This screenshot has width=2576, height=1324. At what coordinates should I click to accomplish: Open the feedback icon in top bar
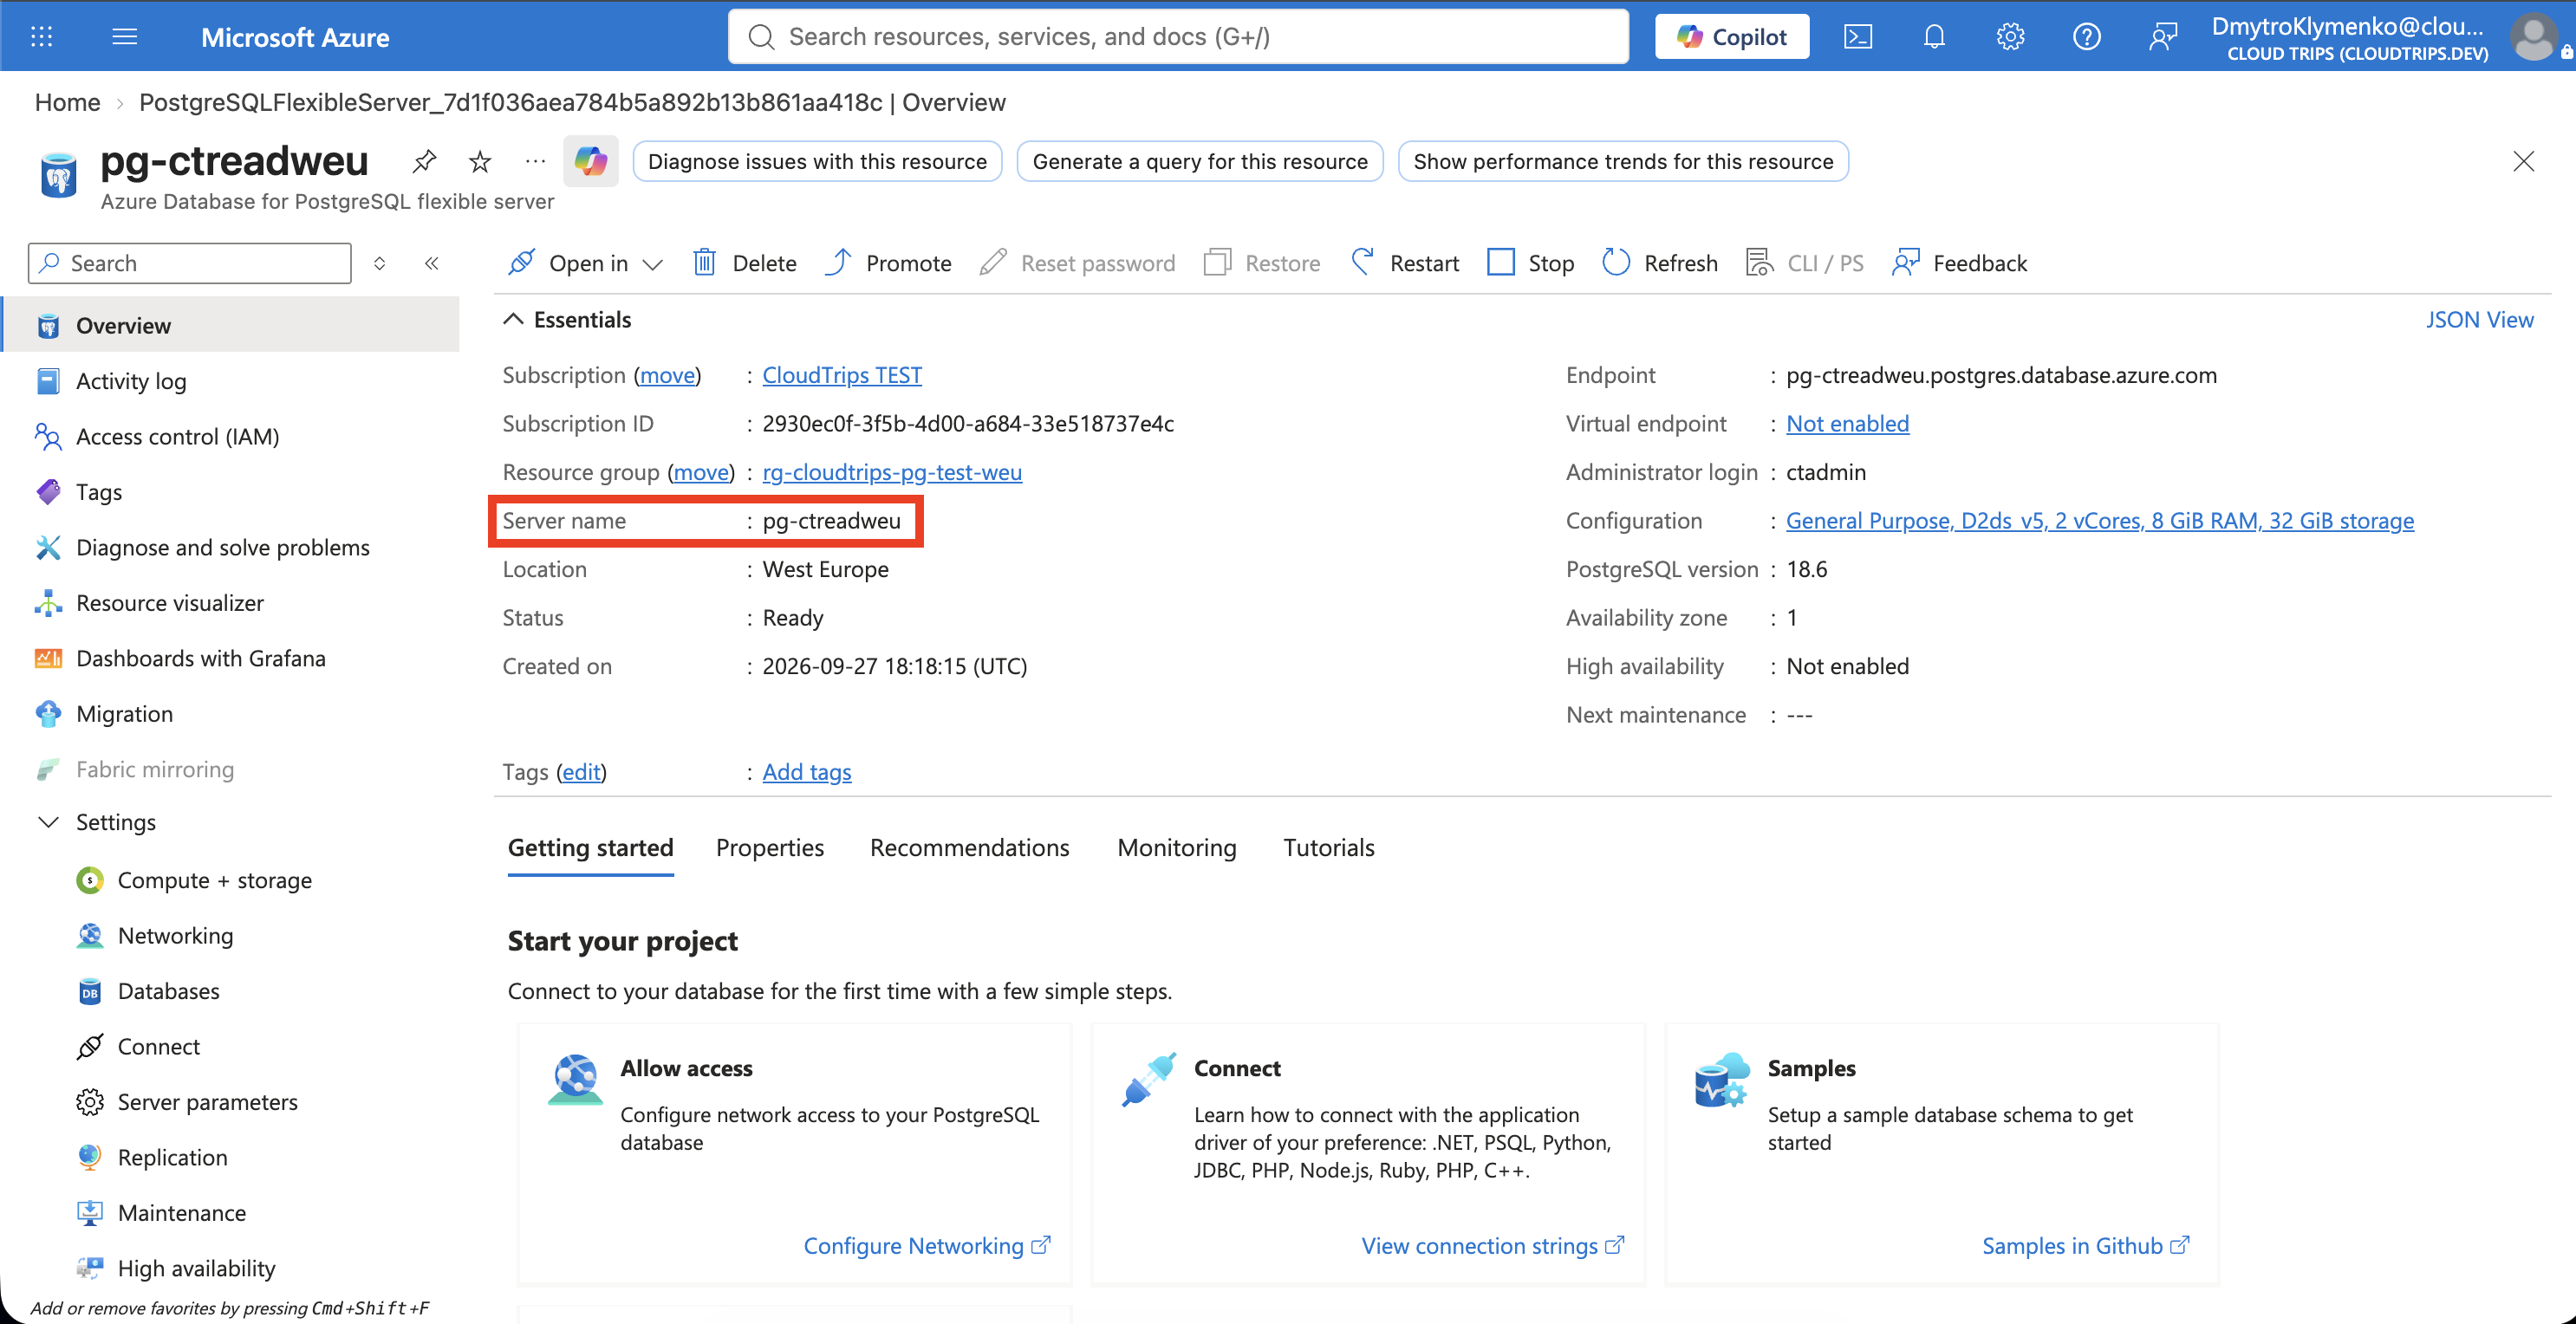coord(2162,37)
